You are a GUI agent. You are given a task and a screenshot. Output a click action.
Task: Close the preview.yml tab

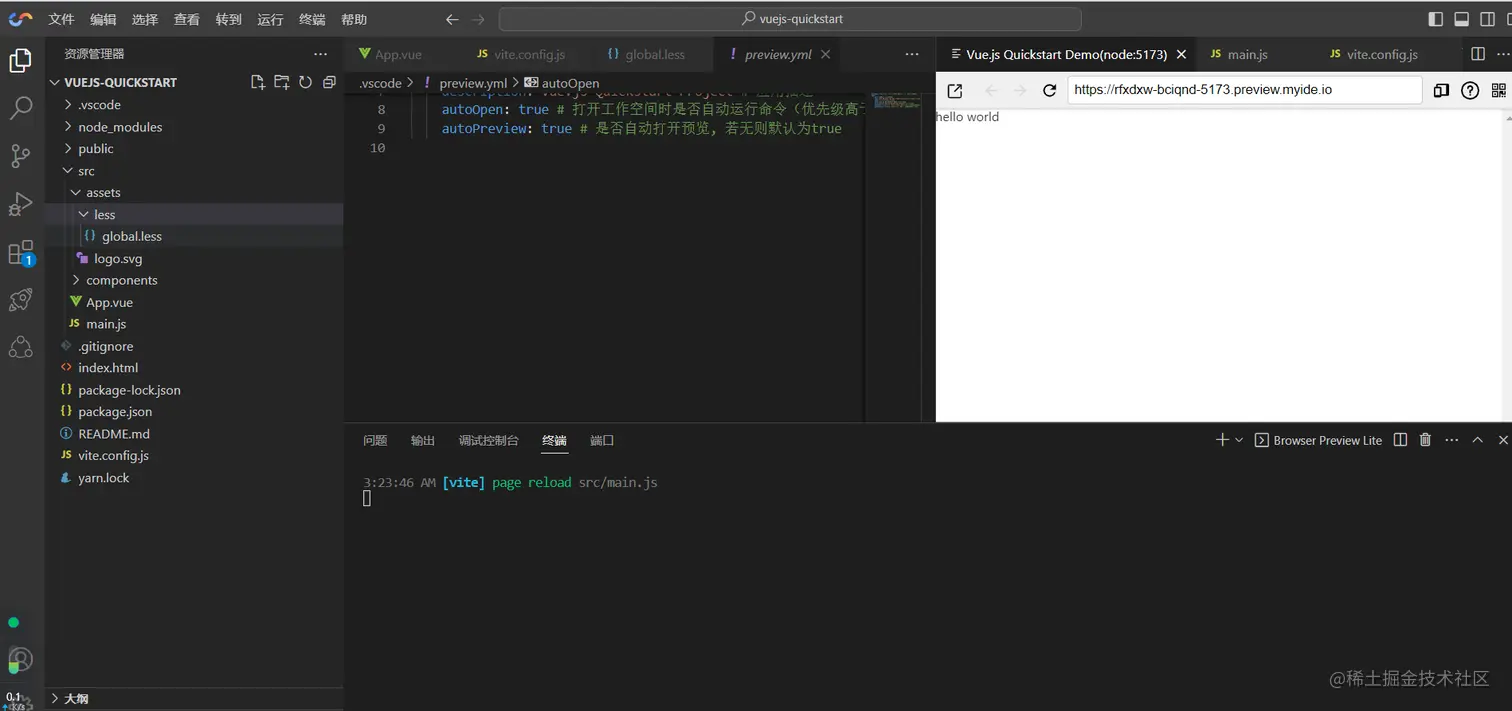click(x=826, y=54)
